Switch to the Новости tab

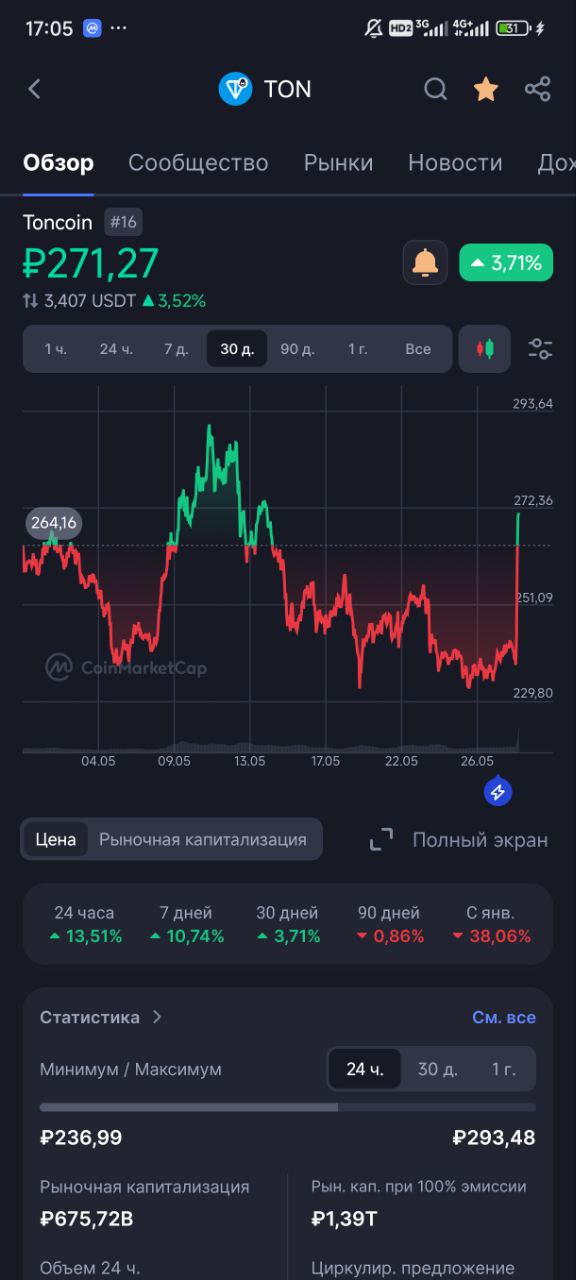[x=455, y=163]
